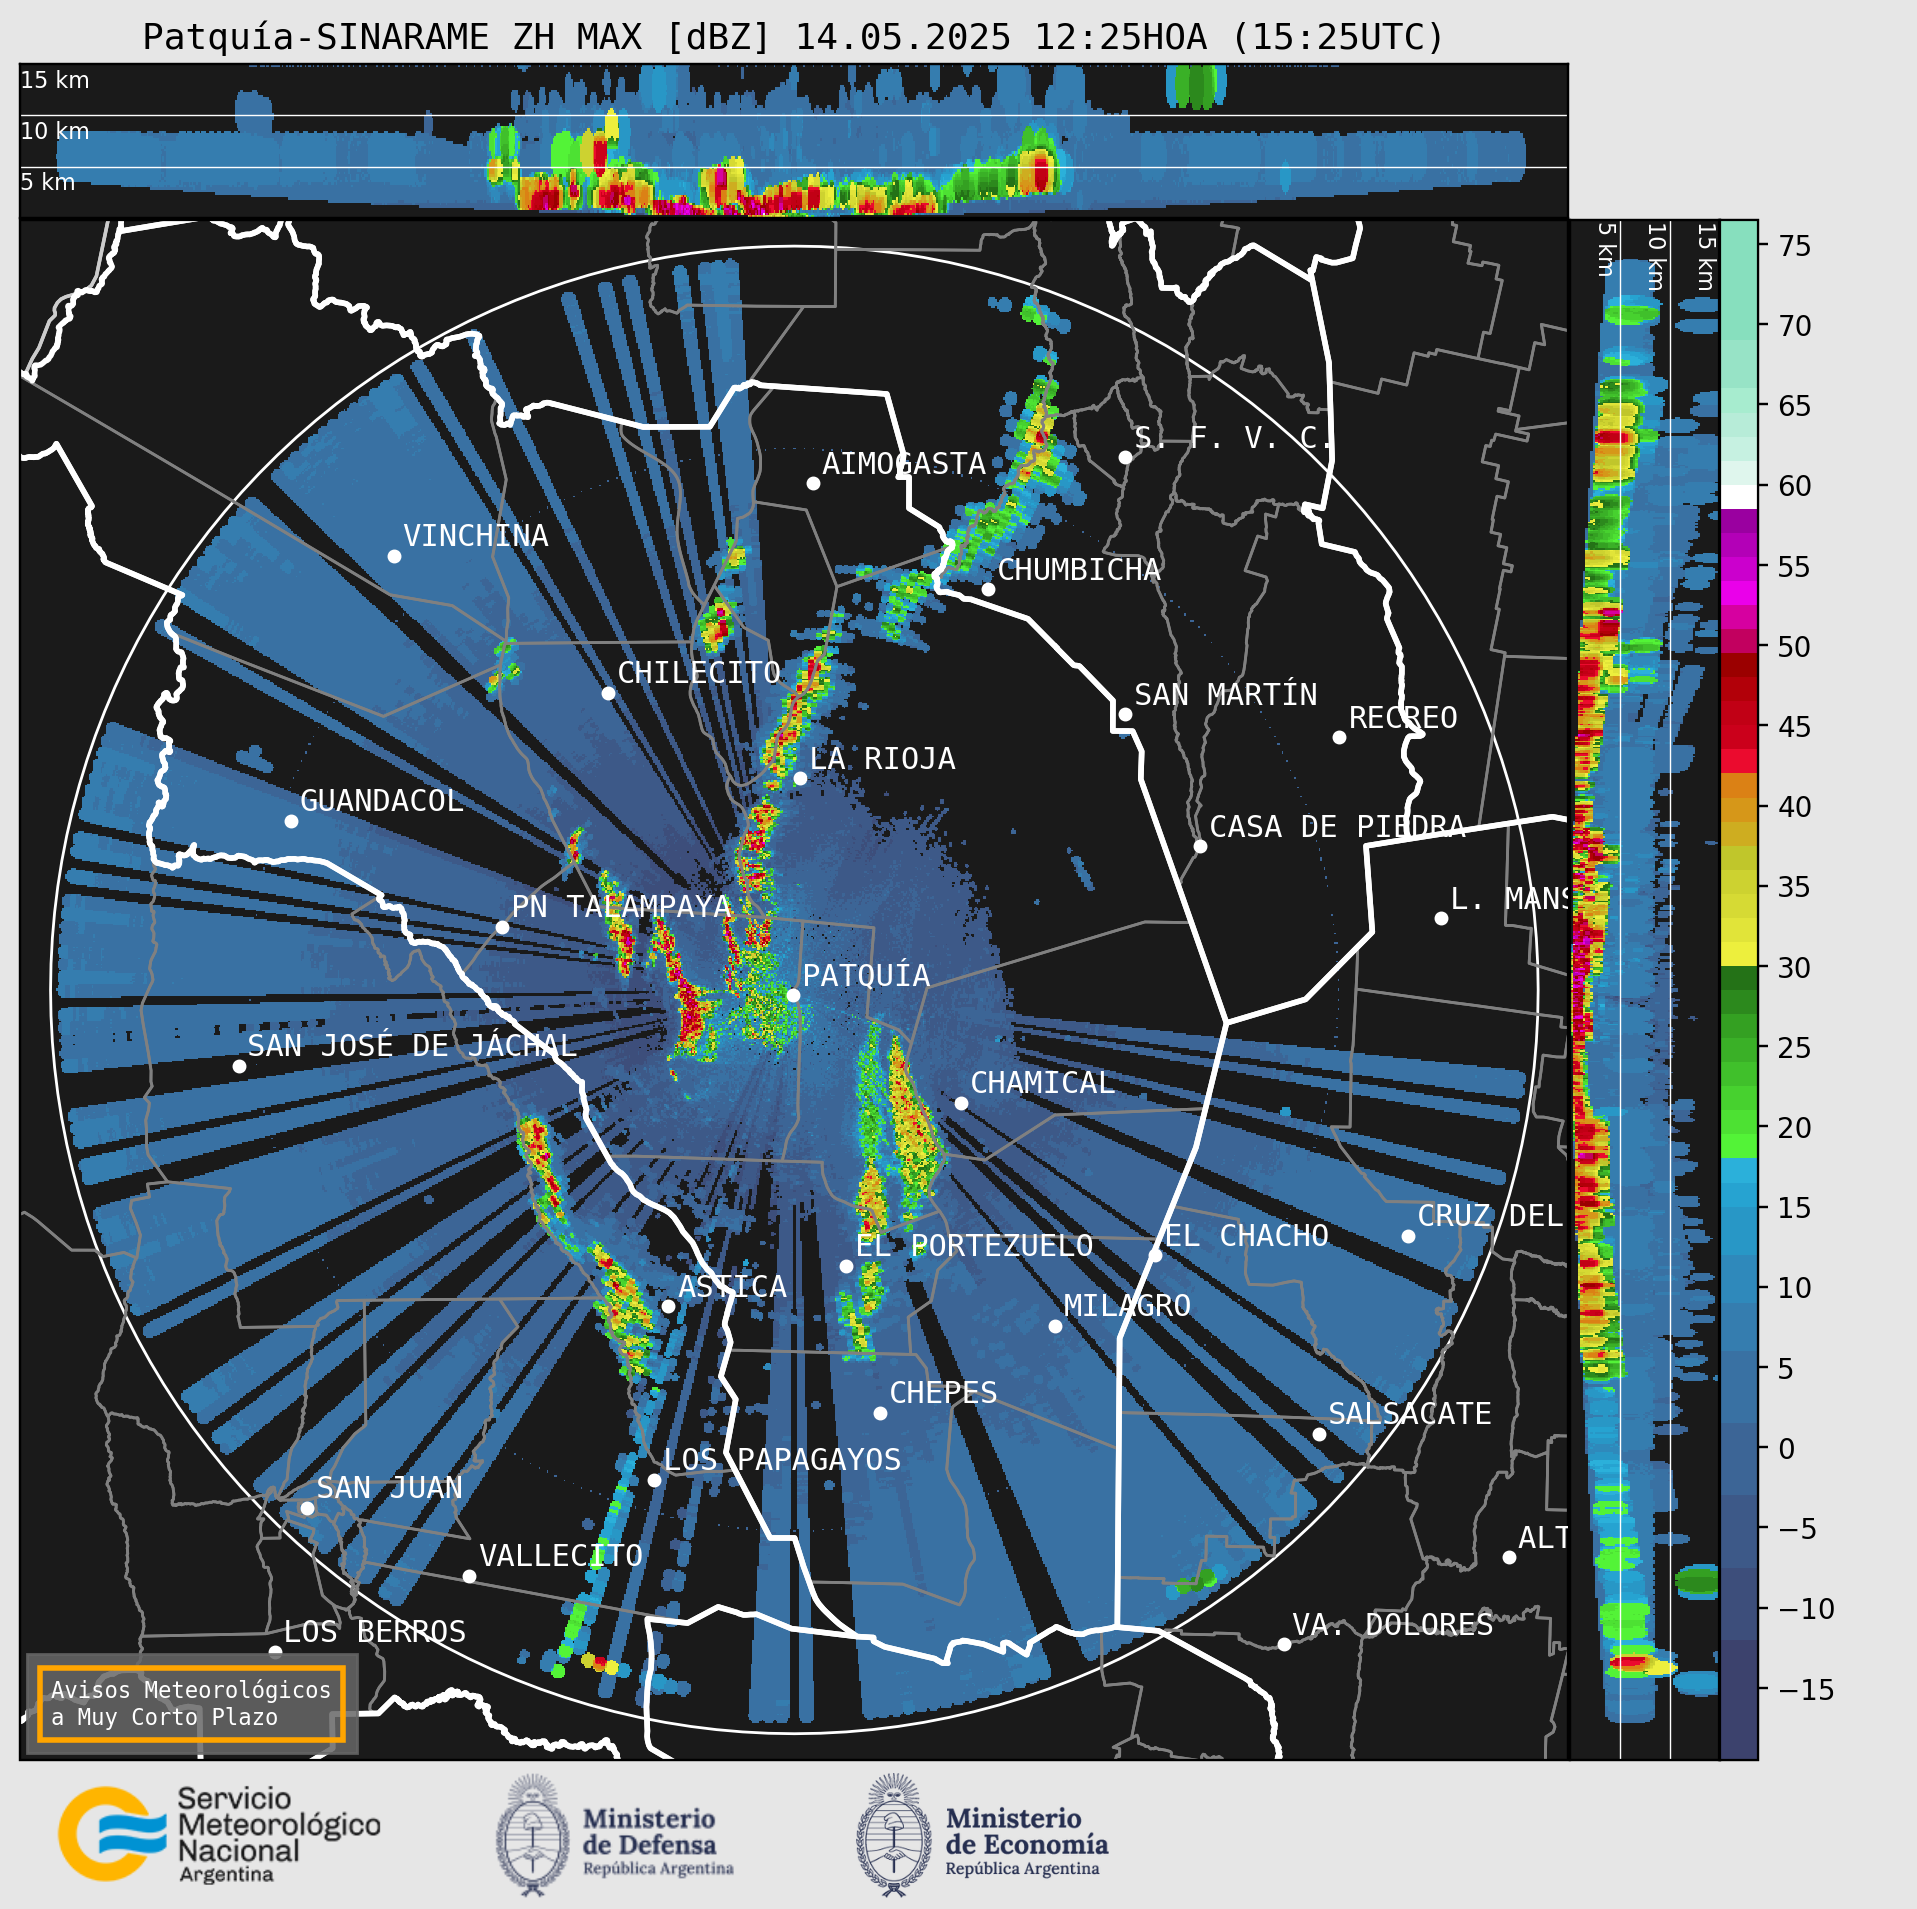Click the Ministerio de Defensa emblem
Image resolution: width=1917 pixels, height=1909 pixels.
point(532,1836)
